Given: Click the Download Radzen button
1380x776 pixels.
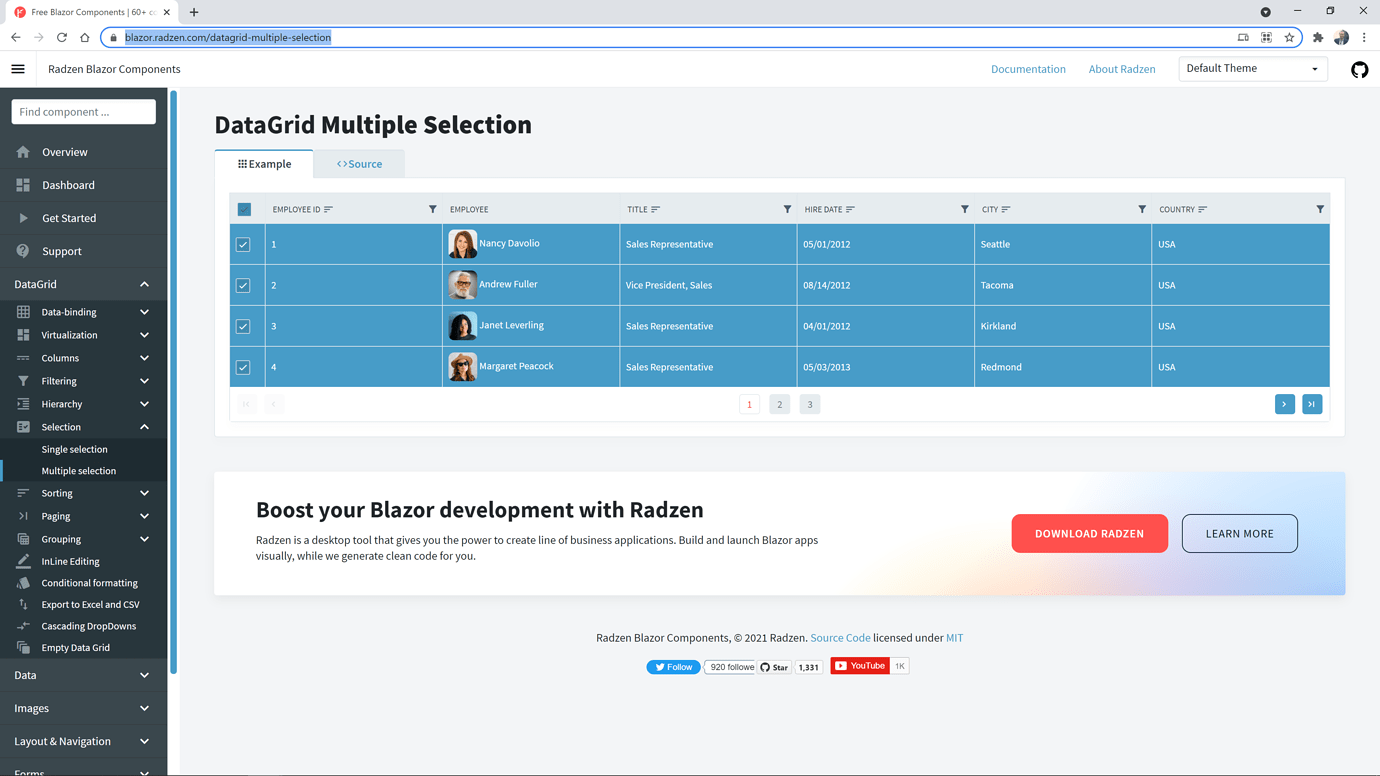Looking at the screenshot, I should click(x=1089, y=533).
